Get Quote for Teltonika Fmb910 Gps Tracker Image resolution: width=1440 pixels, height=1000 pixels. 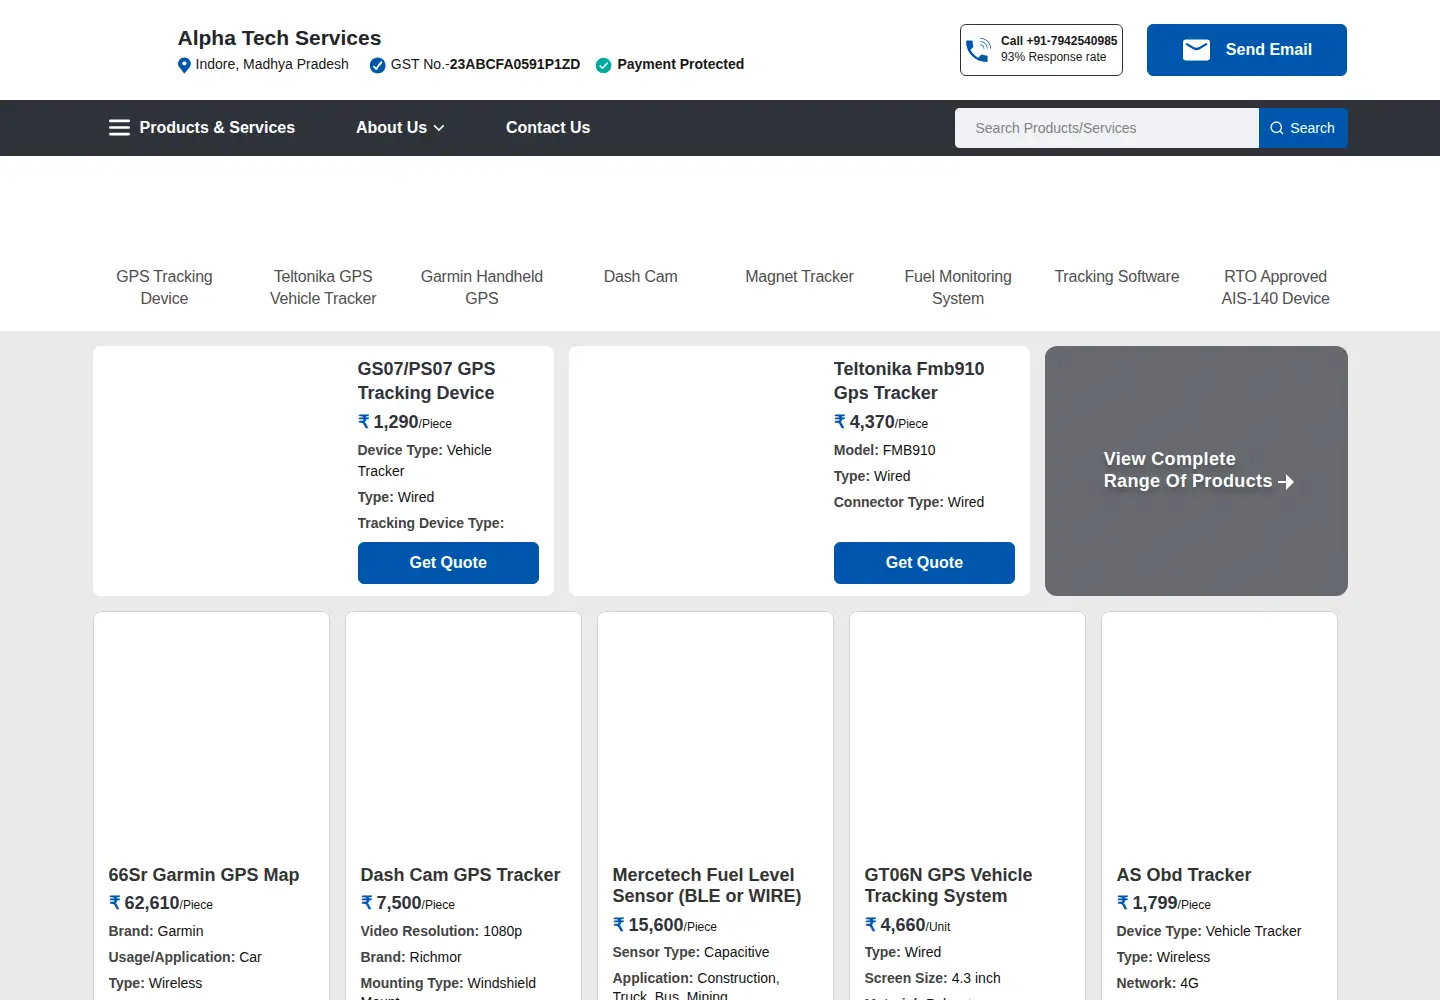coord(924,563)
